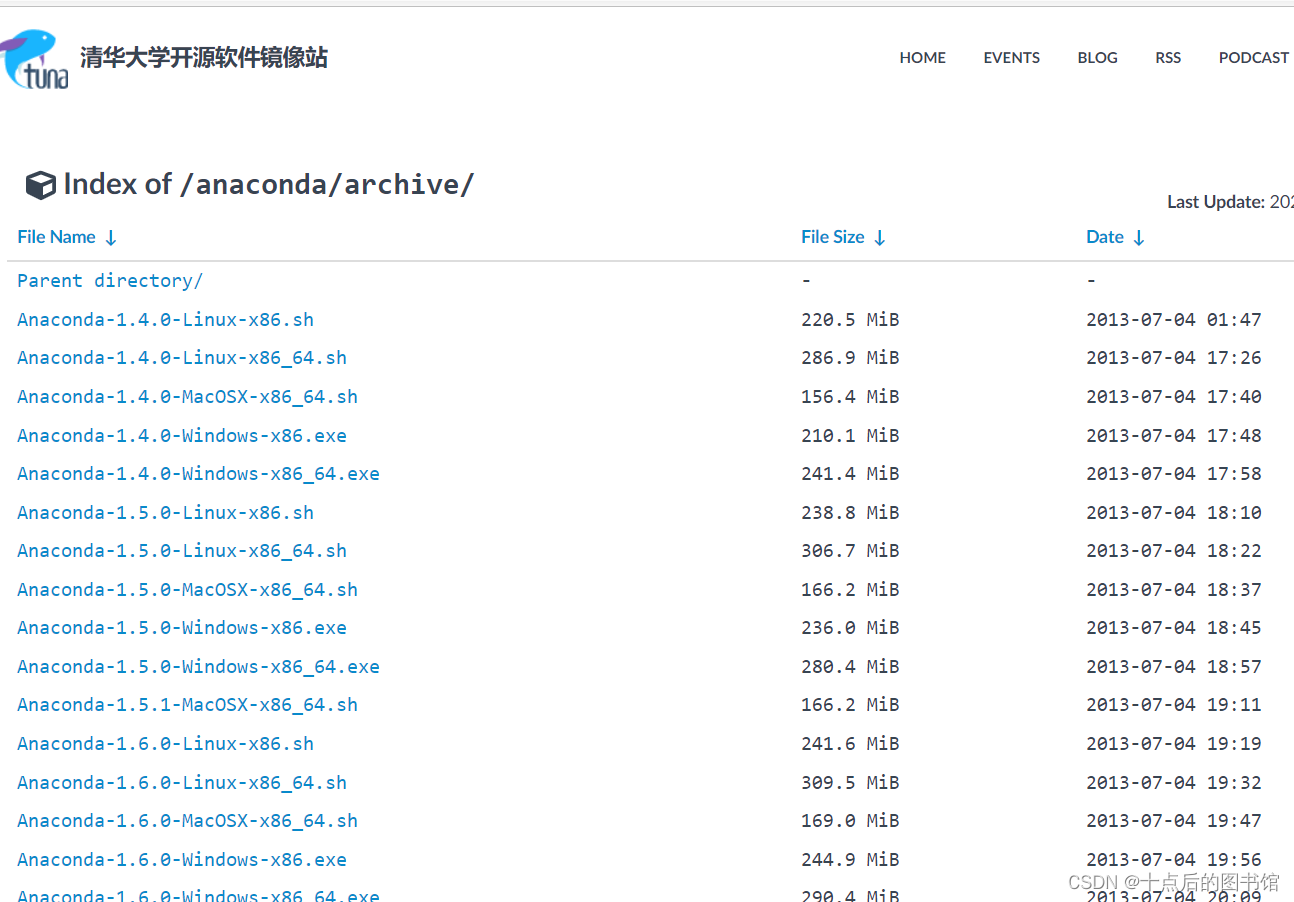Click the Last Update label
Screen dimensions: 1294x902
(1216, 202)
